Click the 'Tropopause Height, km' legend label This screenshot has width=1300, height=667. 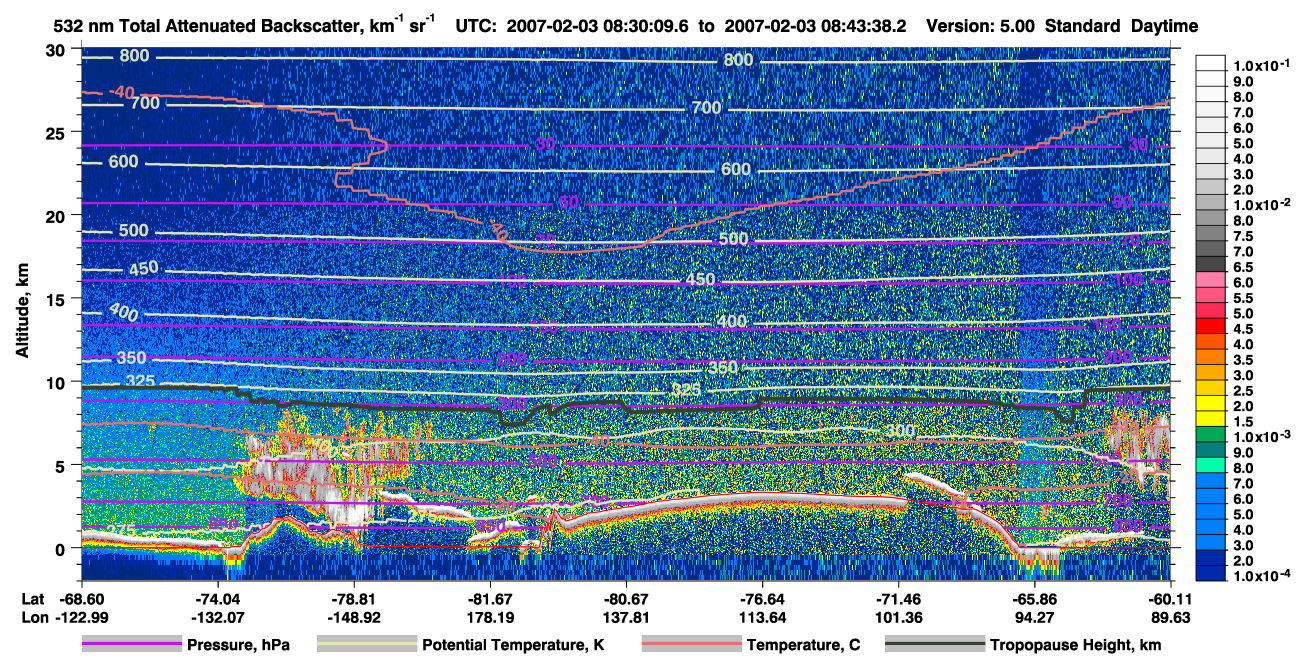coord(1075,645)
